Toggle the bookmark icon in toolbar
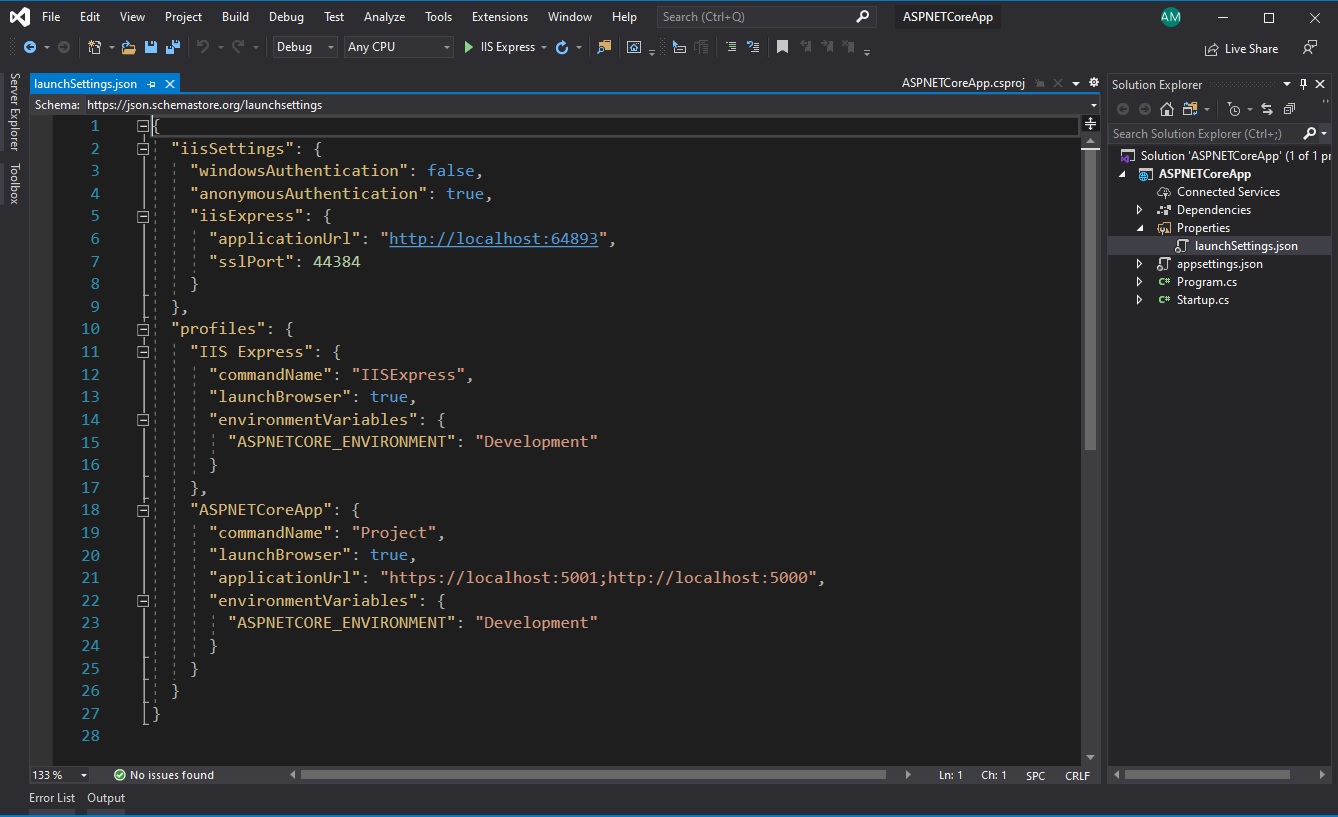The width and height of the screenshot is (1338, 817). [782, 47]
